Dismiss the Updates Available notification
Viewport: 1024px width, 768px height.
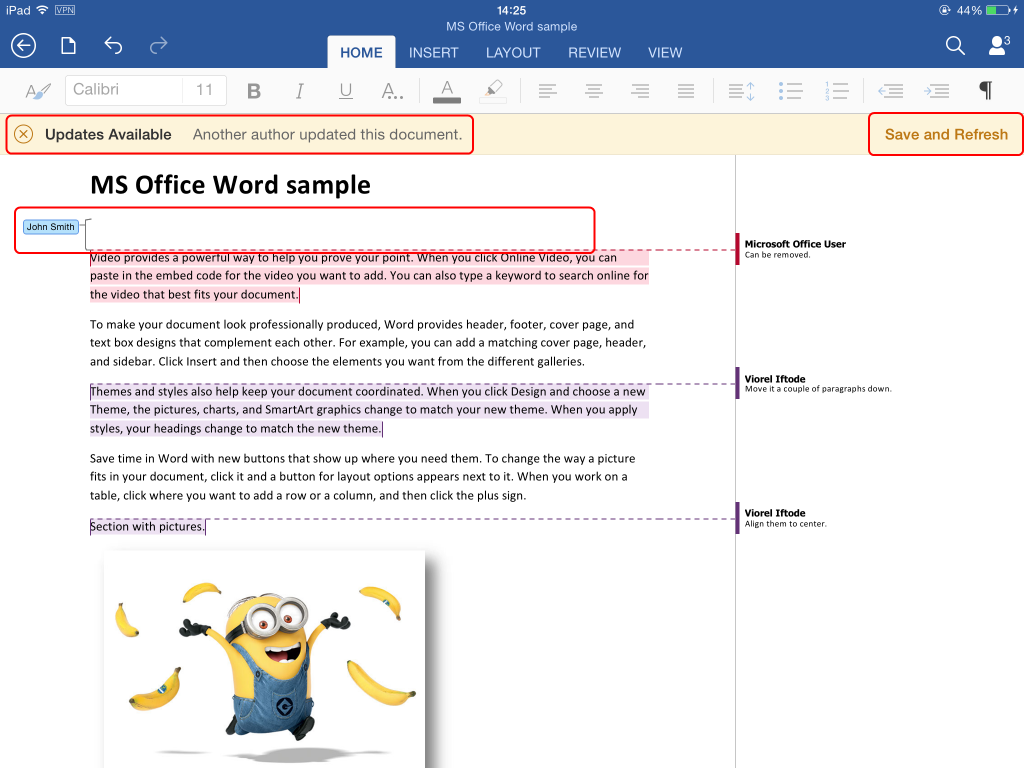23,134
